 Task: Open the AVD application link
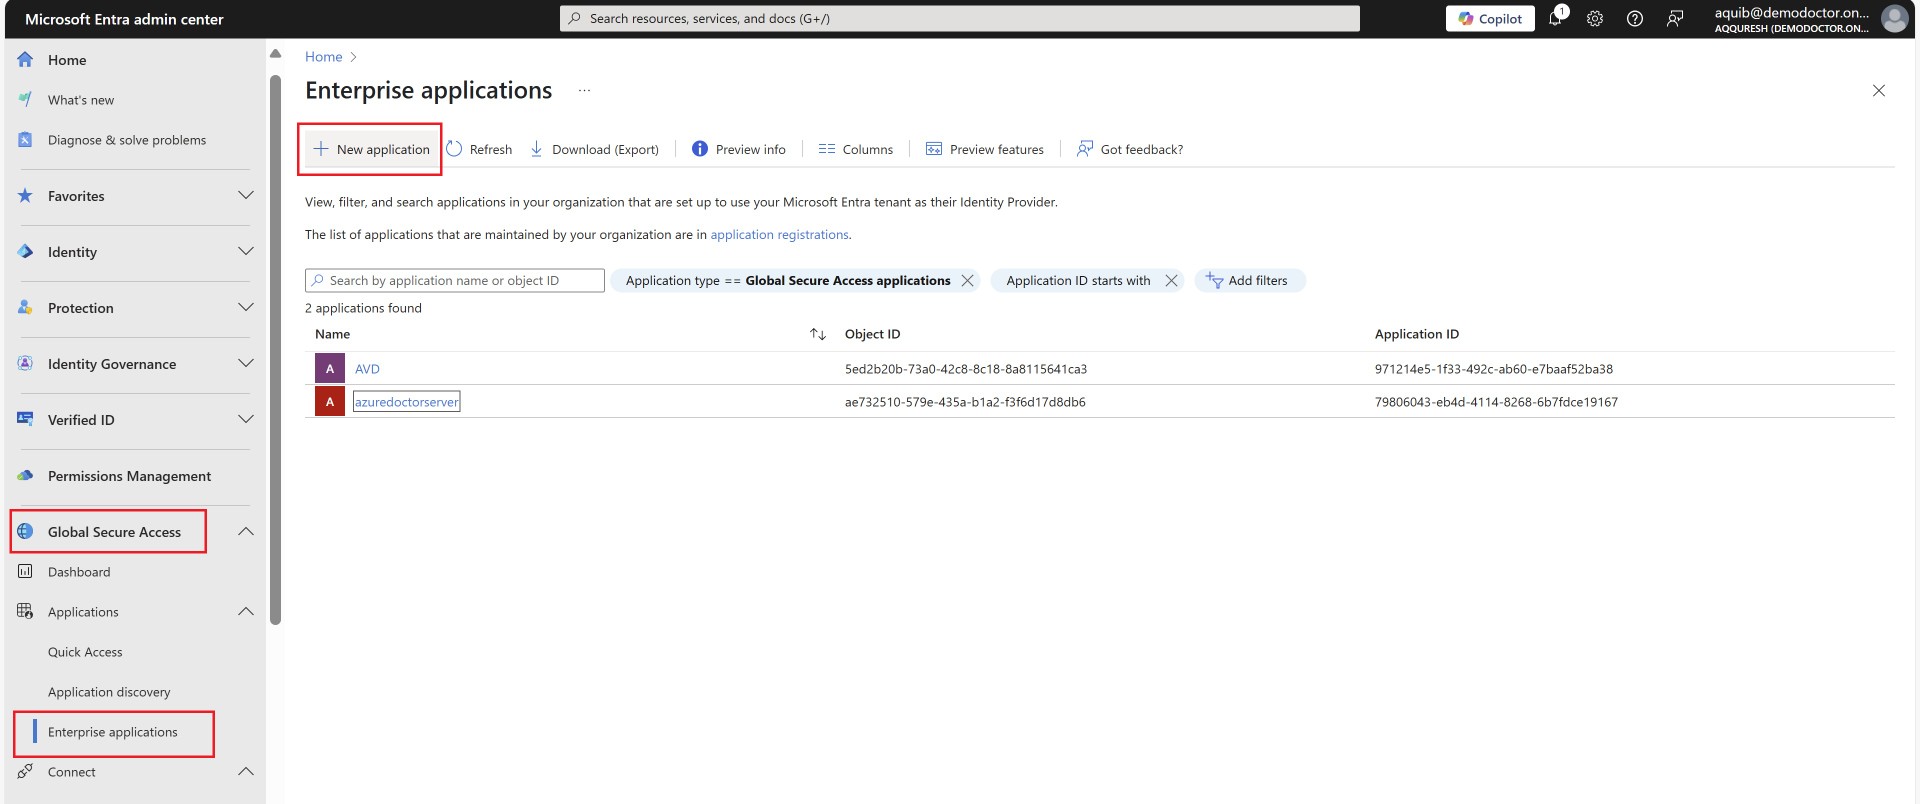click(367, 369)
